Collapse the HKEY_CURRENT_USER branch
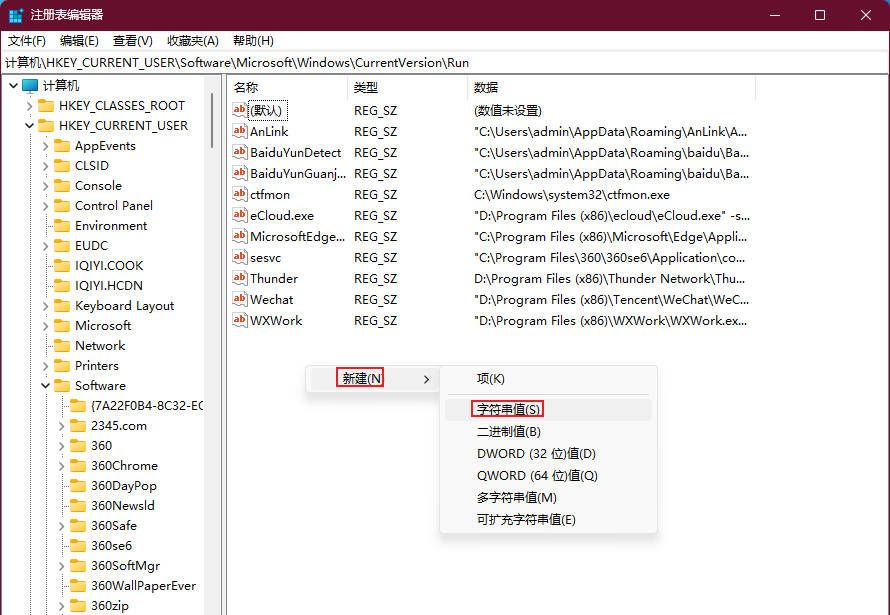The height and width of the screenshot is (615, 890). [29, 125]
